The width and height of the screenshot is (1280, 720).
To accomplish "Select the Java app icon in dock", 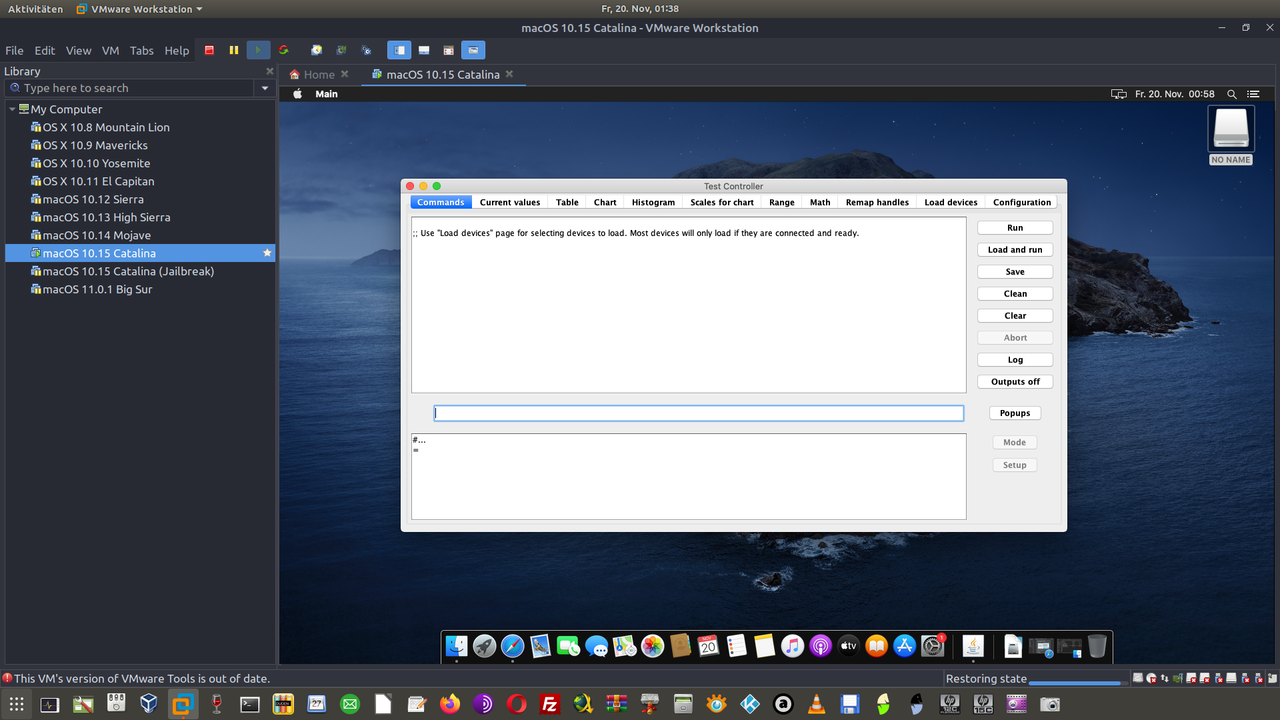I will 974,647.
